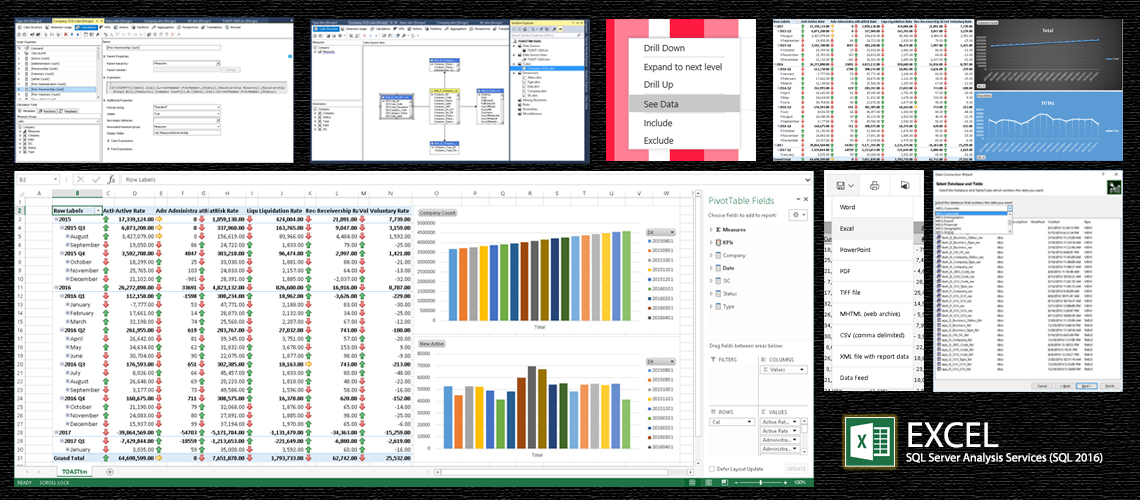Open the Row Labels filter dropdown

[98, 210]
